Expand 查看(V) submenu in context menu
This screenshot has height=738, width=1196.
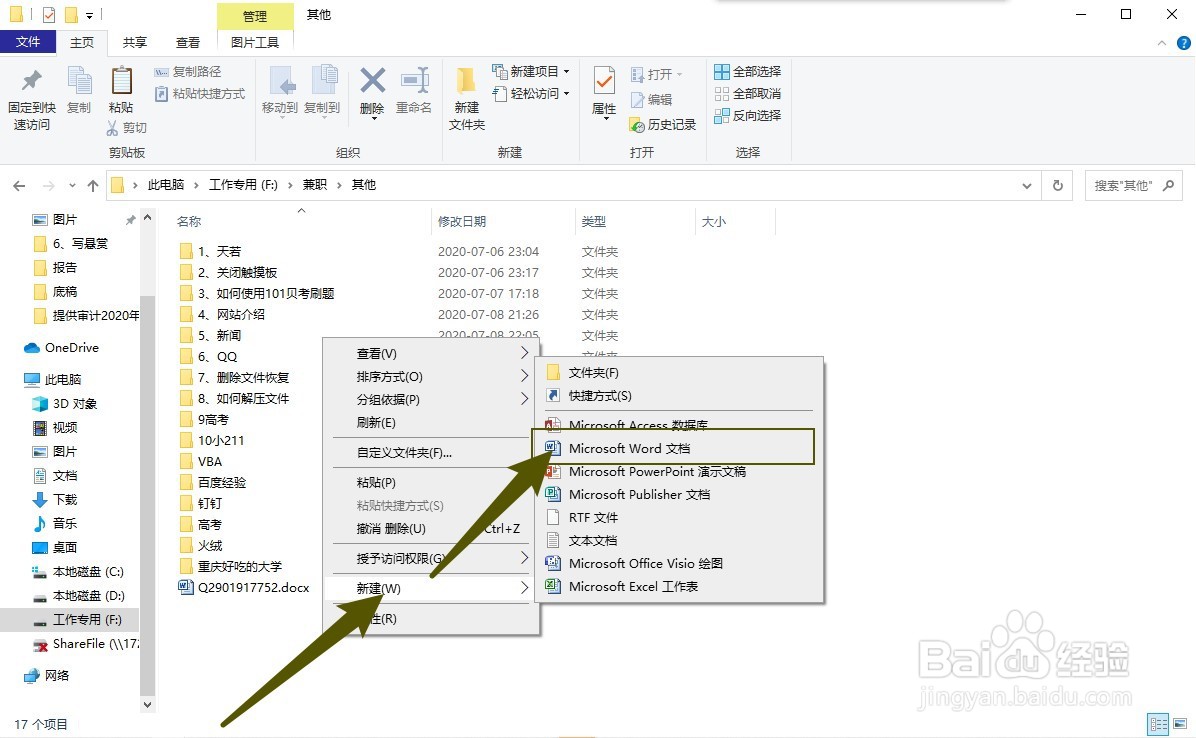tap(431, 354)
